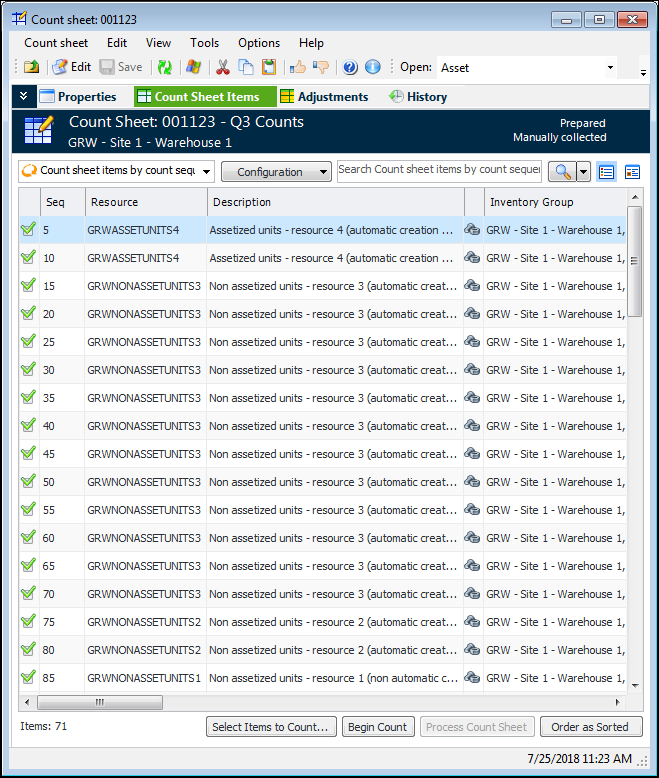Click the magnifying glass search icon
Image resolution: width=659 pixels, height=778 pixels.
[x=562, y=172]
